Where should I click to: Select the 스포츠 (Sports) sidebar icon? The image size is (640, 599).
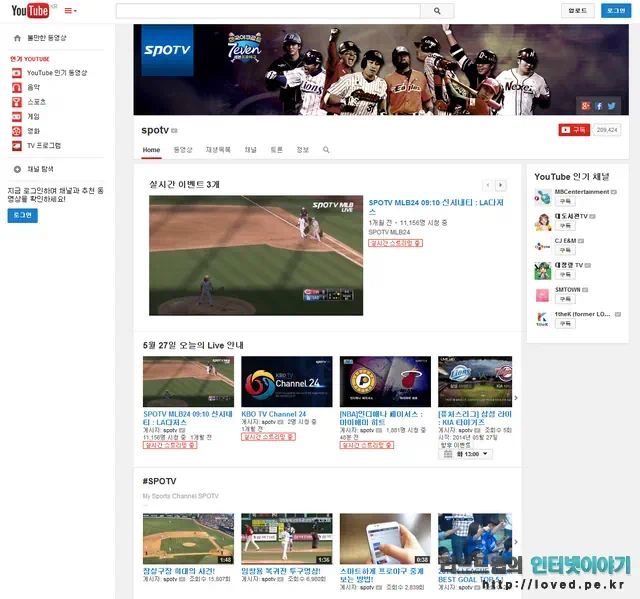pos(17,101)
